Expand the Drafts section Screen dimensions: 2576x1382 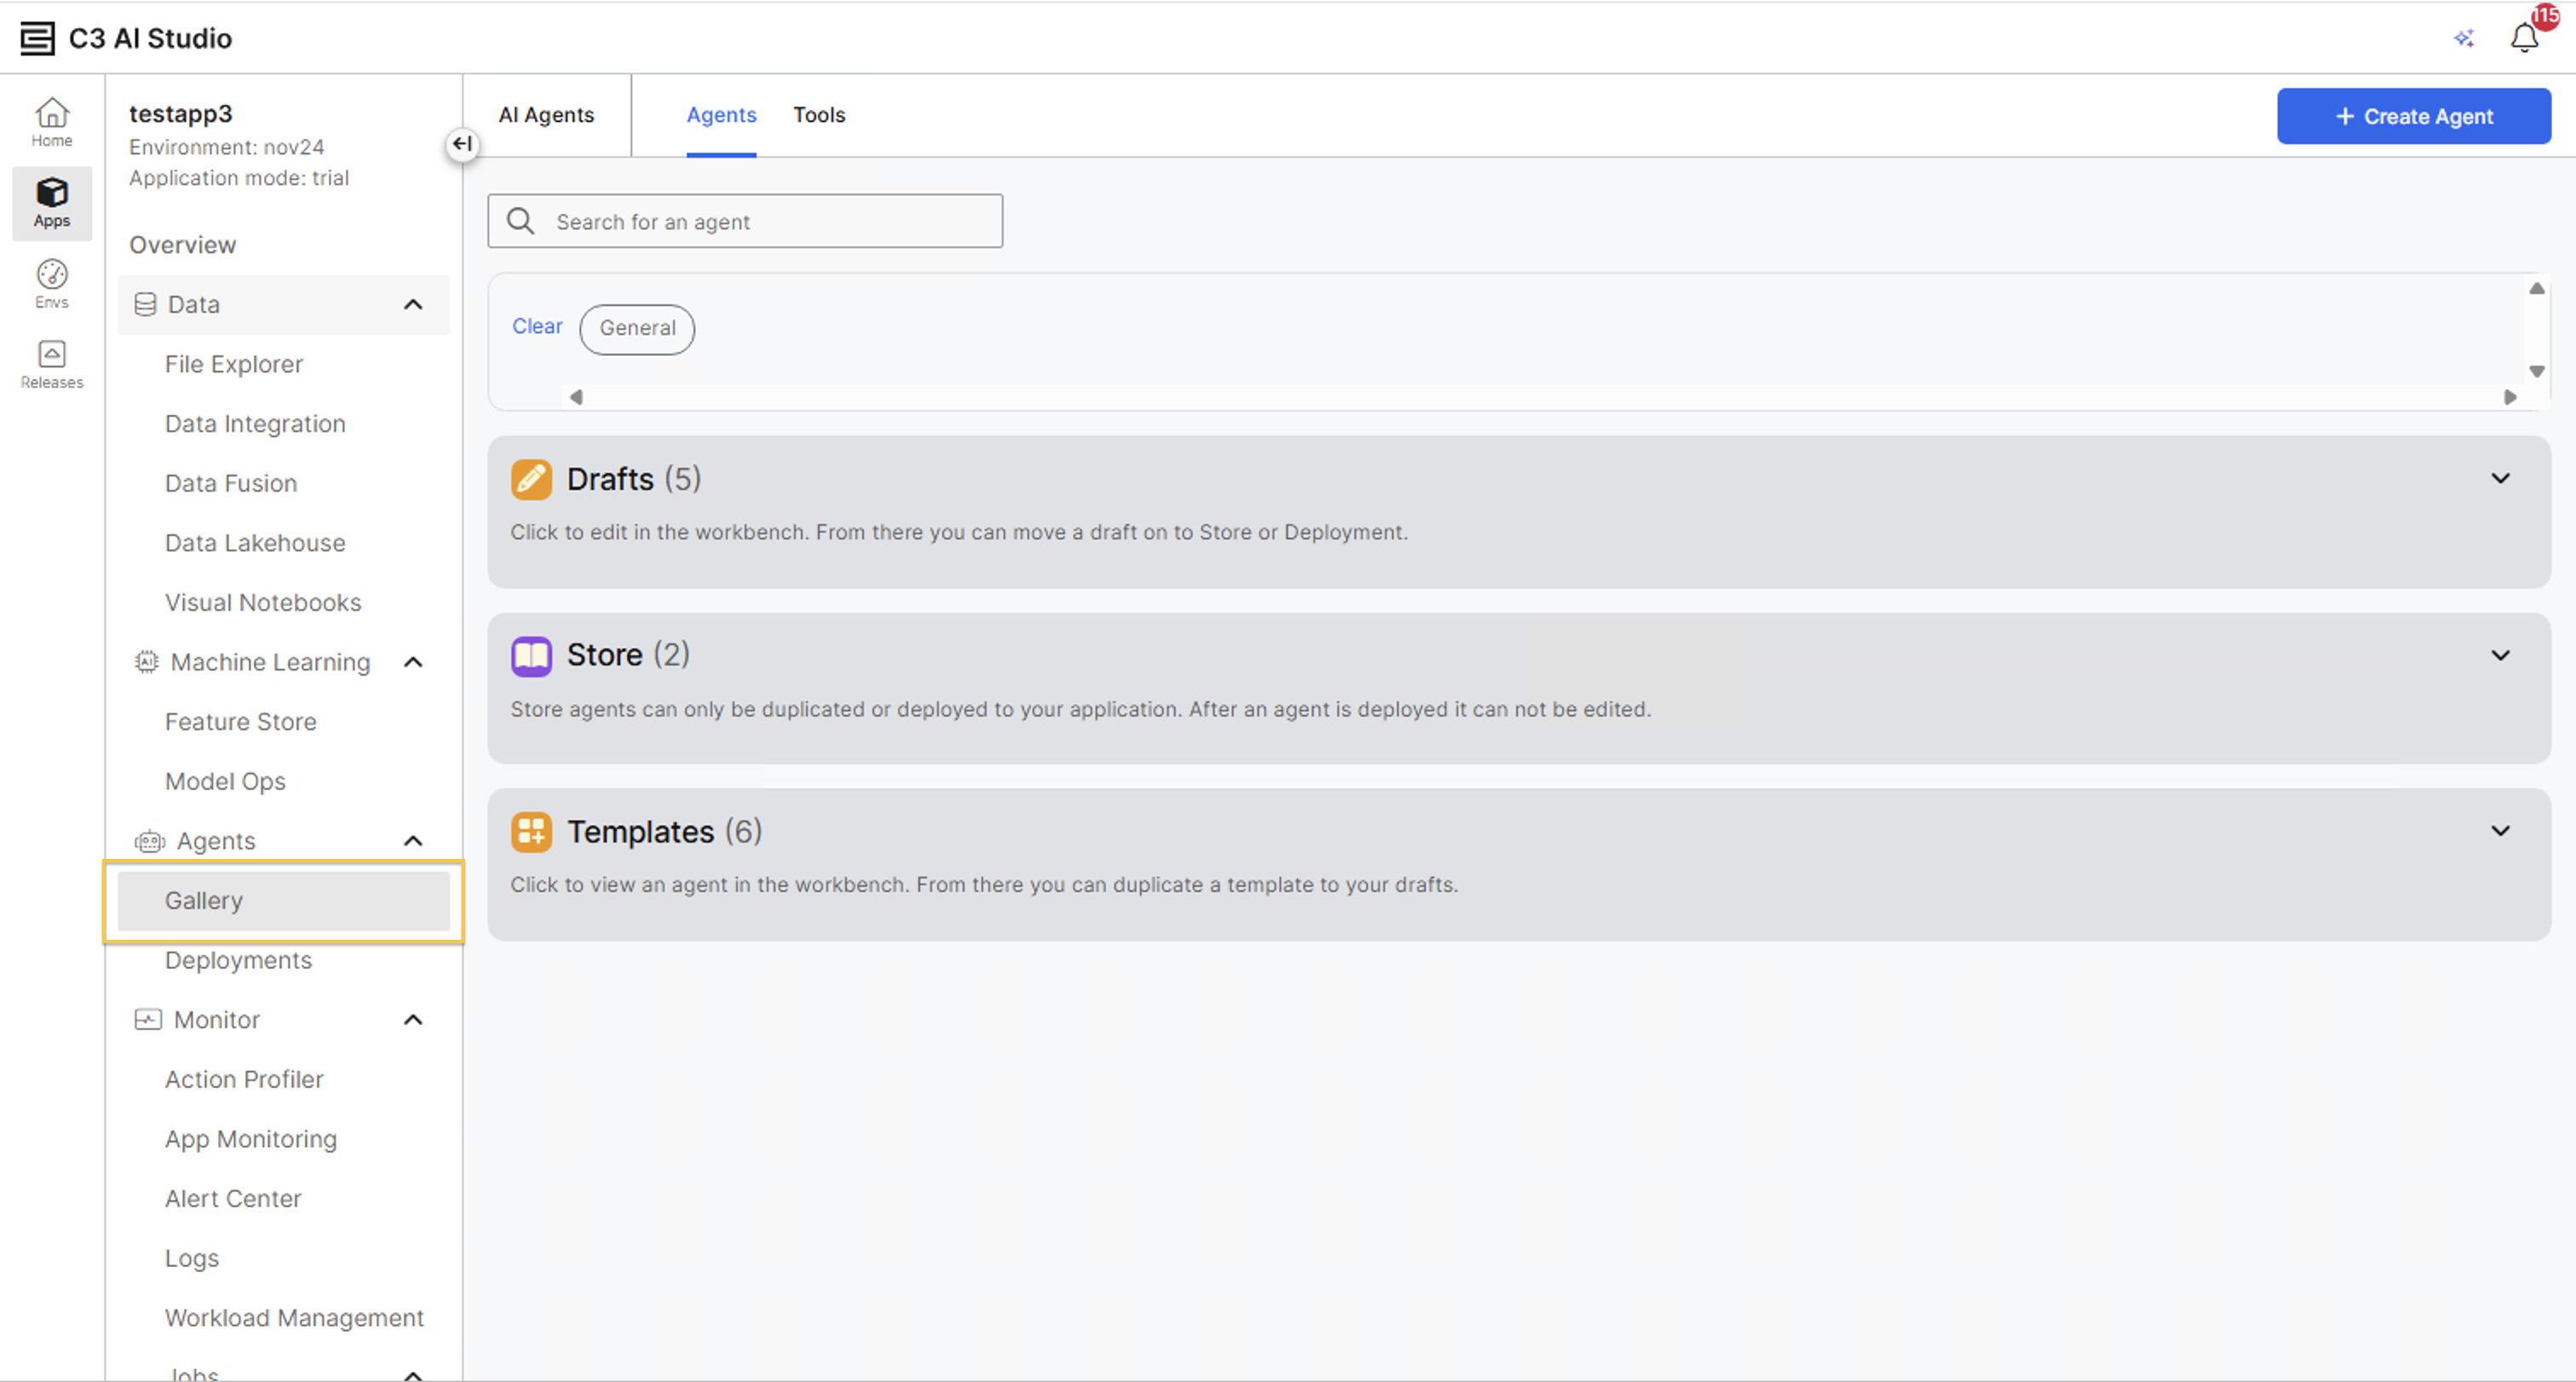tap(2500, 478)
